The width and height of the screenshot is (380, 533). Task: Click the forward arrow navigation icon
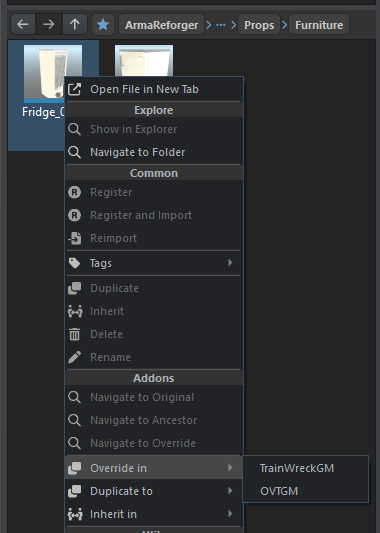49,24
